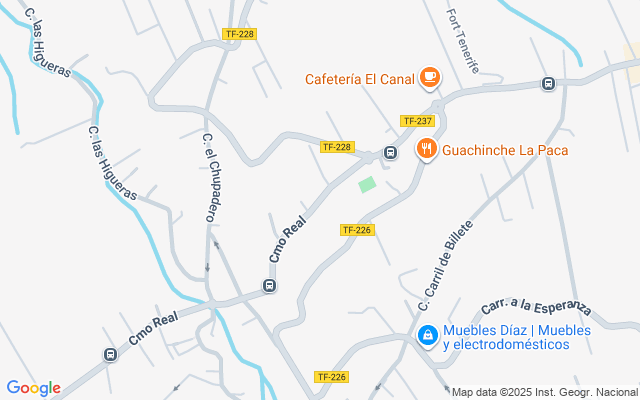Click the bus stop near the Google logo
640x400 pixels.
[110, 355]
